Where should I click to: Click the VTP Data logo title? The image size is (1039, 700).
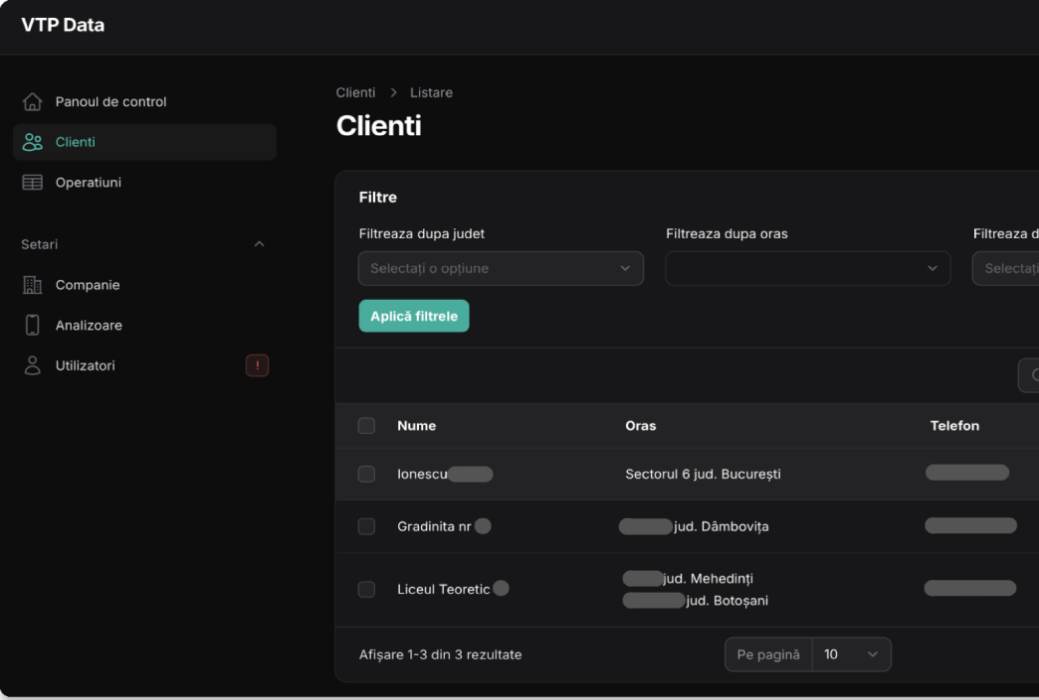point(63,25)
